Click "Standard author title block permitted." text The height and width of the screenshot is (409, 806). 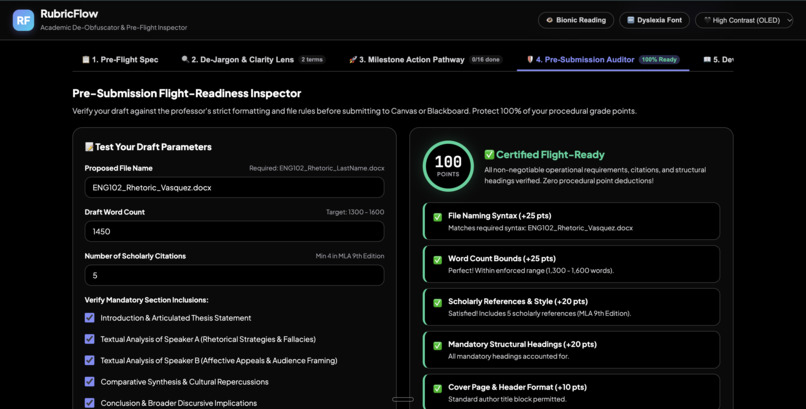click(507, 399)
